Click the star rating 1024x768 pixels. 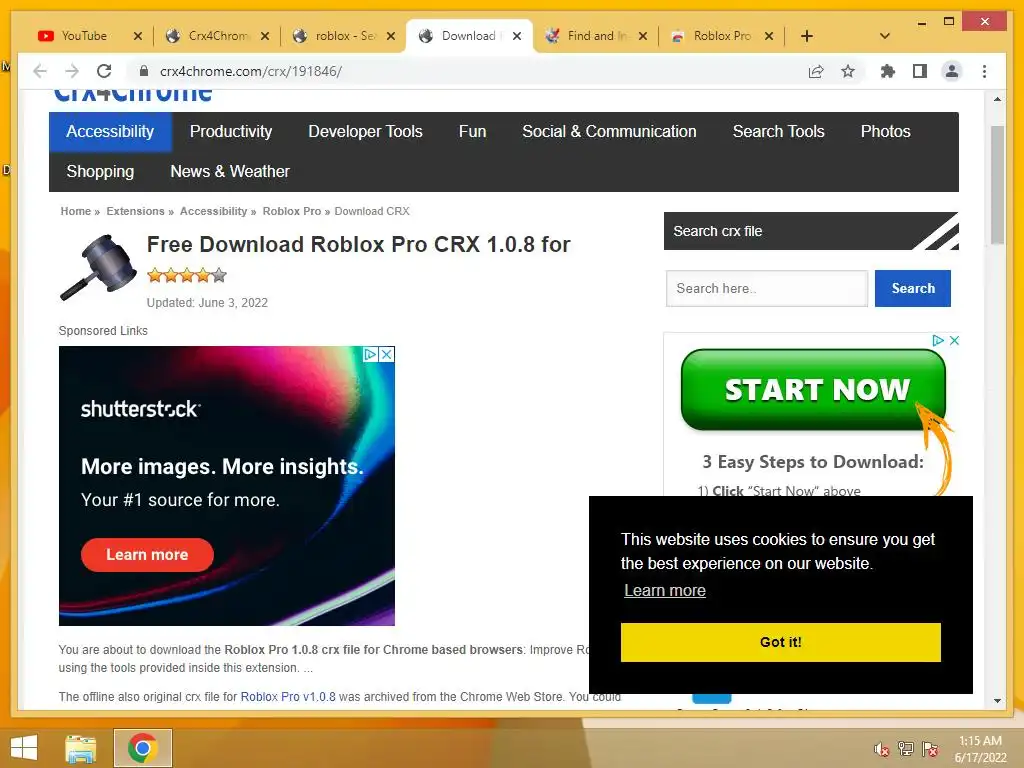pyautogui.click(x=187, y=275)
